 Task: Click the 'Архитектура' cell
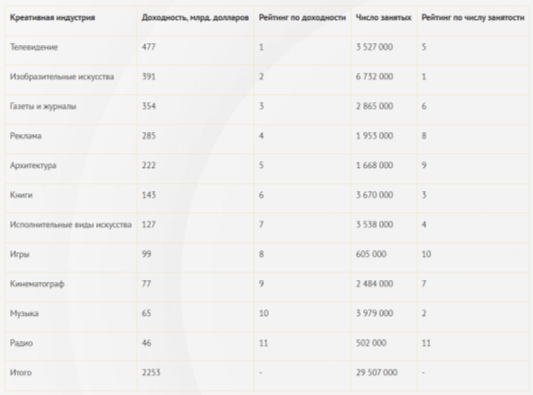[x=33, y=166]
